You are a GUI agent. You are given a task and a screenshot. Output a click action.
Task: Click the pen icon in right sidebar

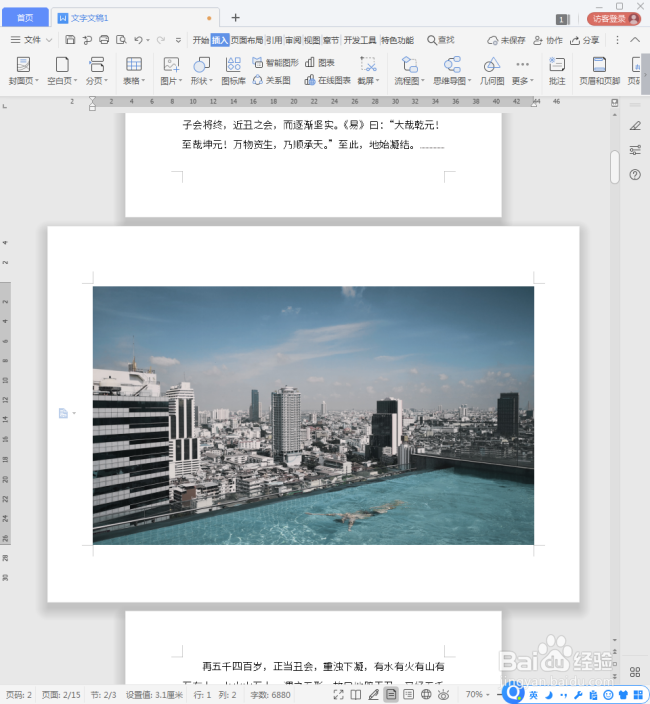tap(635, 126)
